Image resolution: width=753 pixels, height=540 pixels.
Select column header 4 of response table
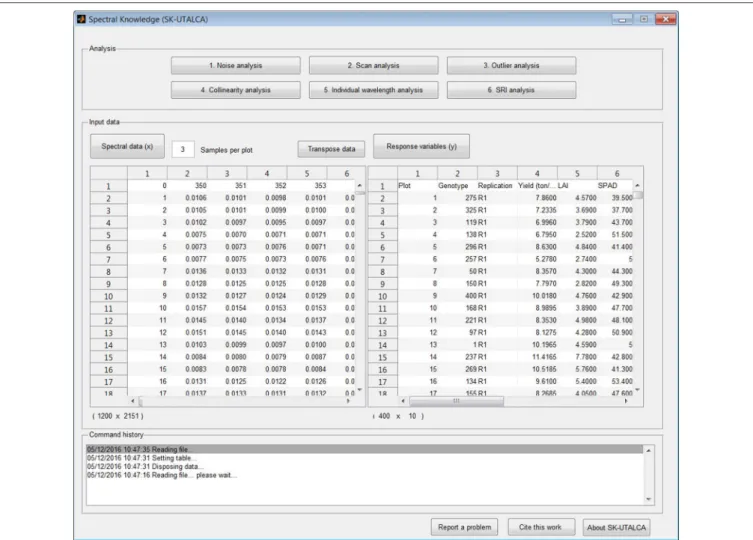click(537, 173)
